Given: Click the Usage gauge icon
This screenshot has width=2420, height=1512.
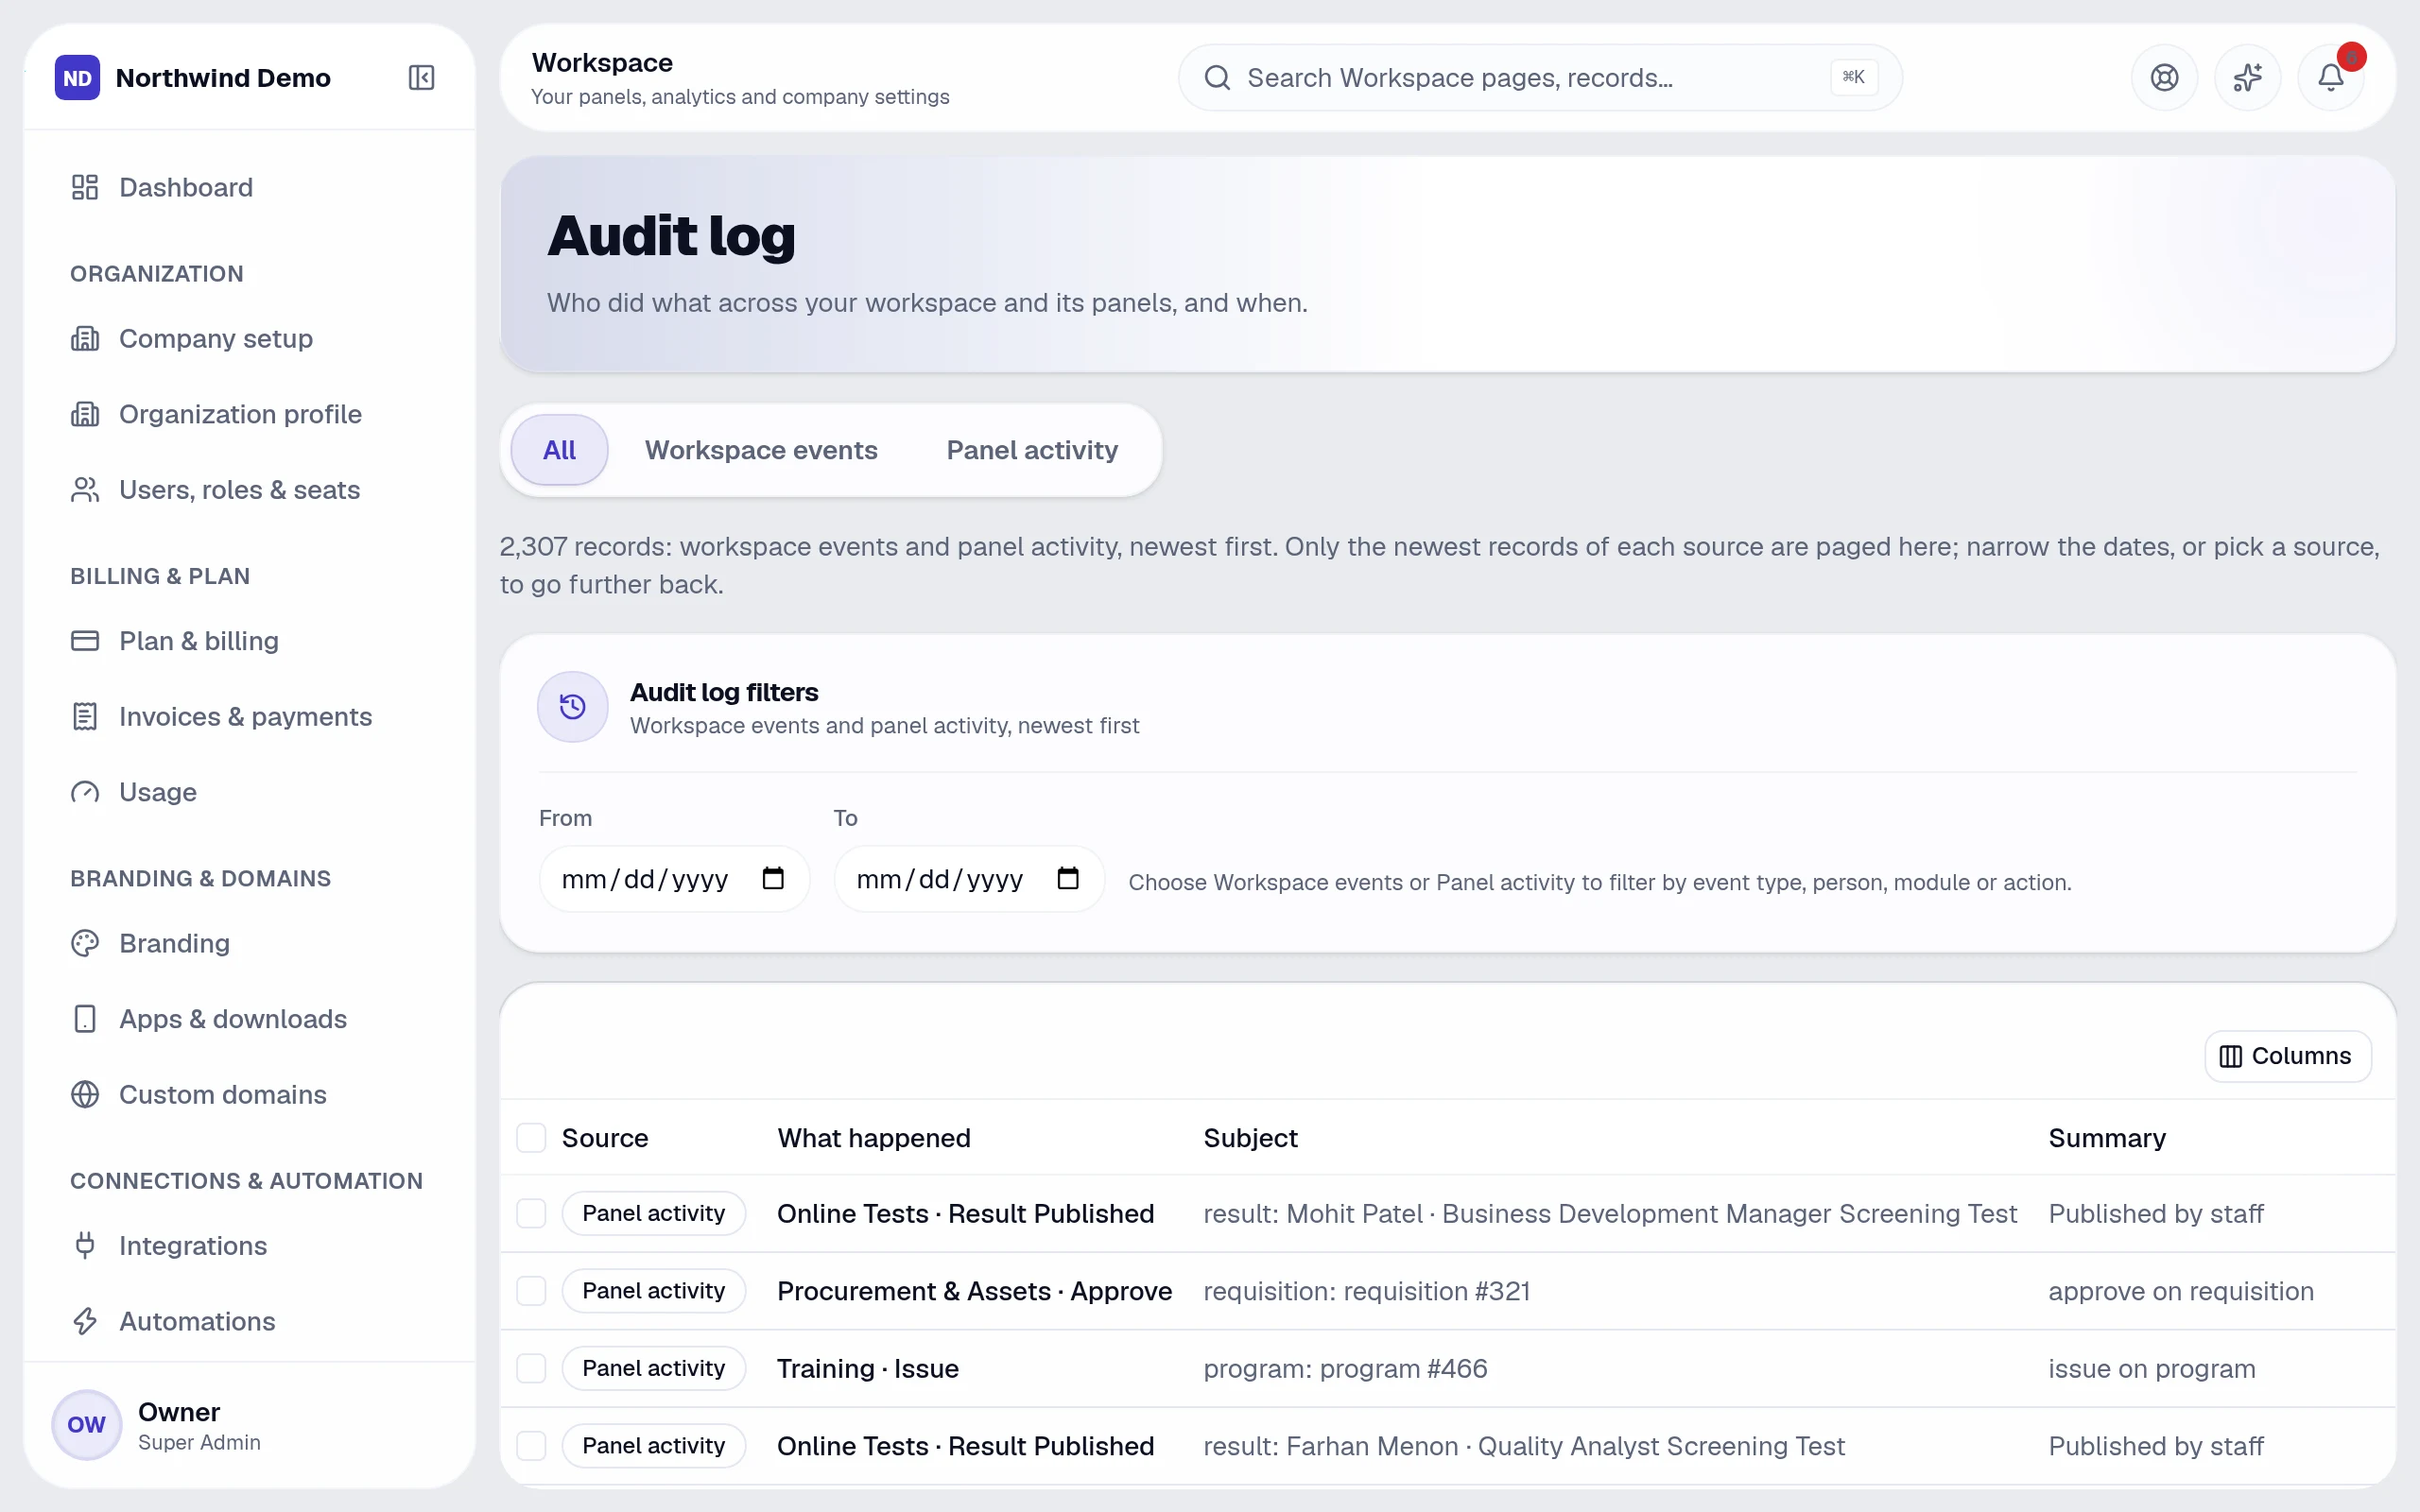Looking at the screenshot, I should (x=85, y=792).
